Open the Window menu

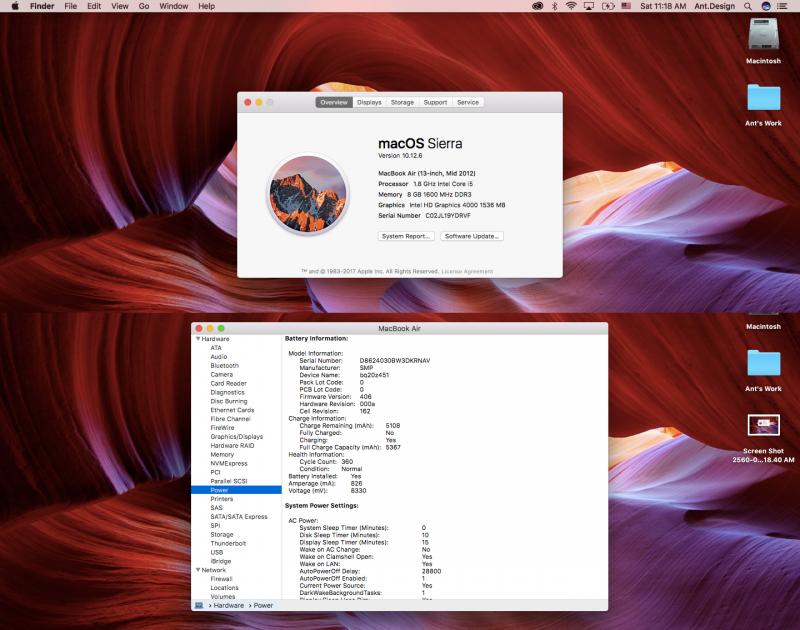(x=173, y=6)
